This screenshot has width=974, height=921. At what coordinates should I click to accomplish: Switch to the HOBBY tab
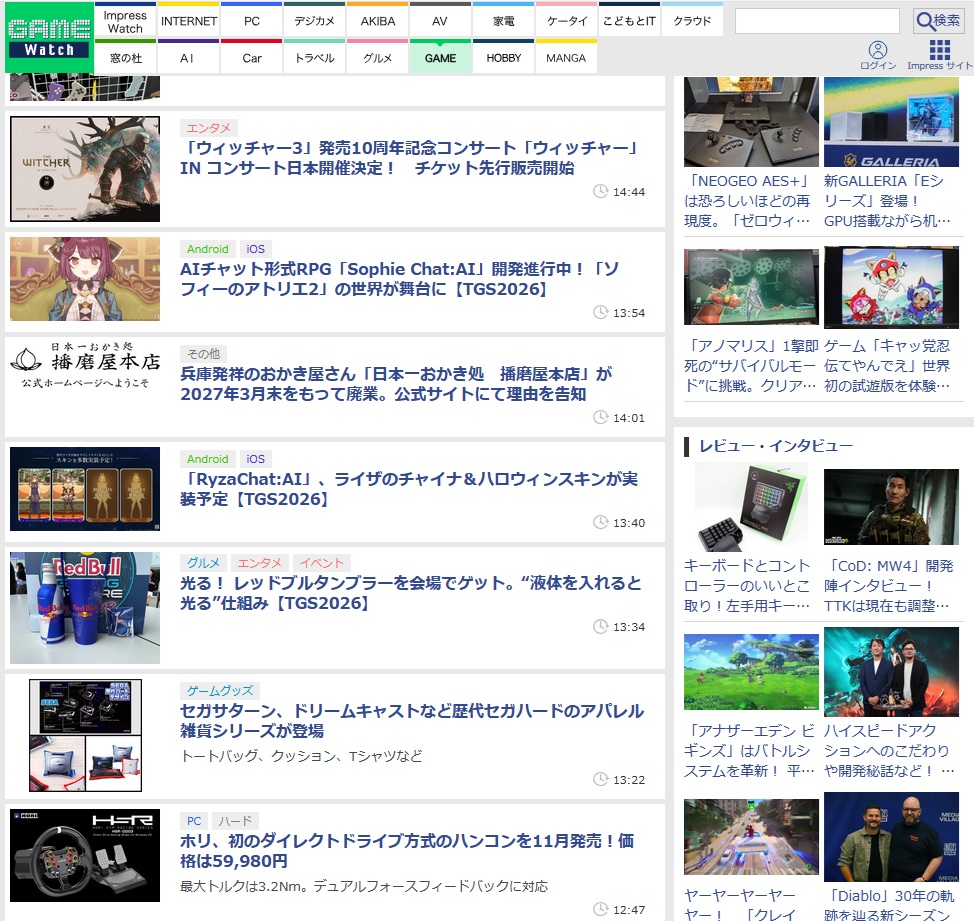503,57
